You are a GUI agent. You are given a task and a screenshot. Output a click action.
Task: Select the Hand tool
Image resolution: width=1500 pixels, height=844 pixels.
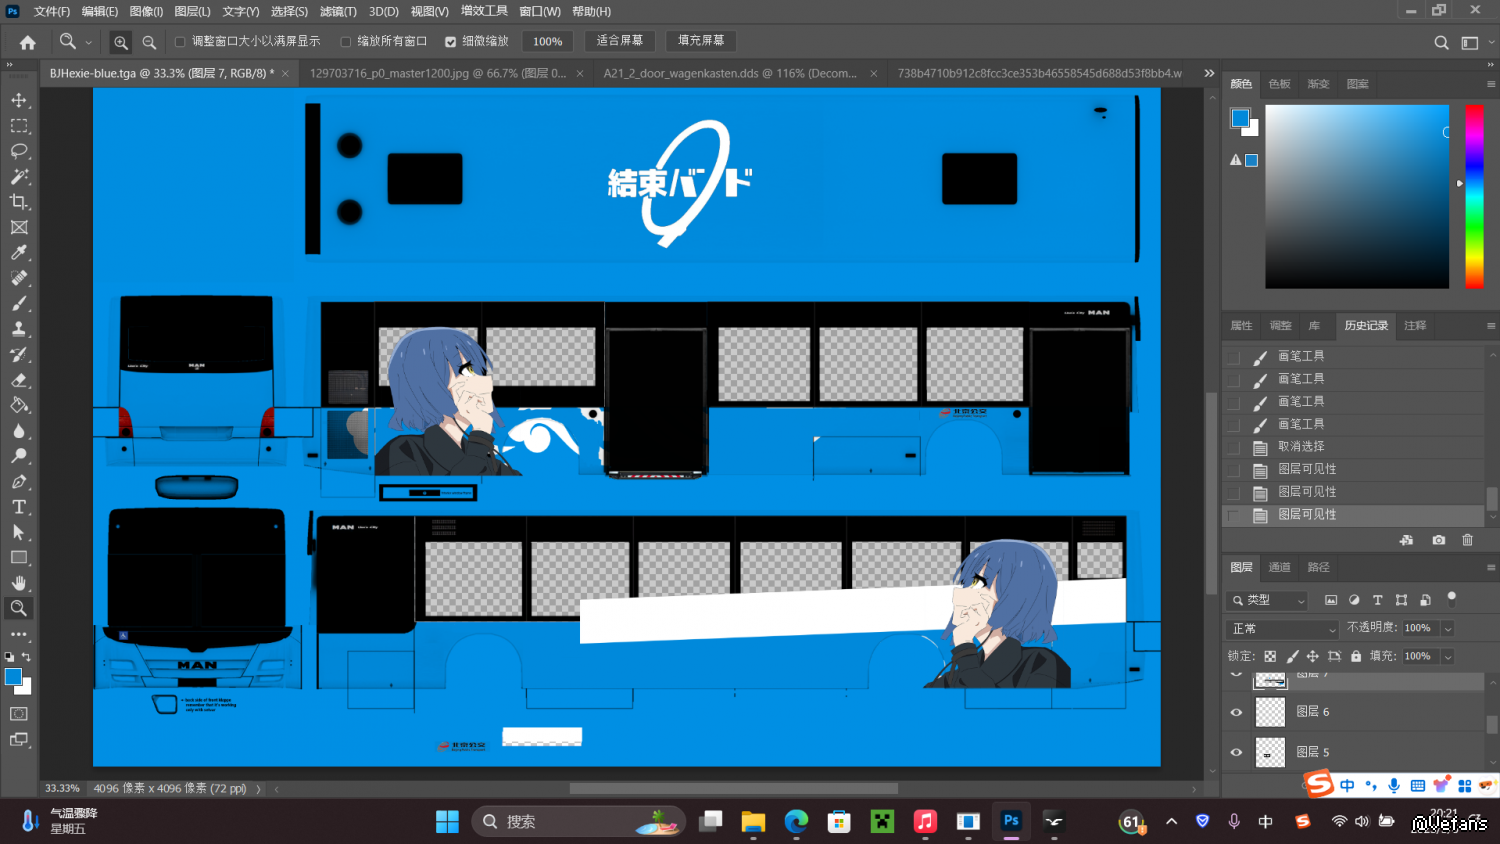pyautogui.click(x=19, y=582)
